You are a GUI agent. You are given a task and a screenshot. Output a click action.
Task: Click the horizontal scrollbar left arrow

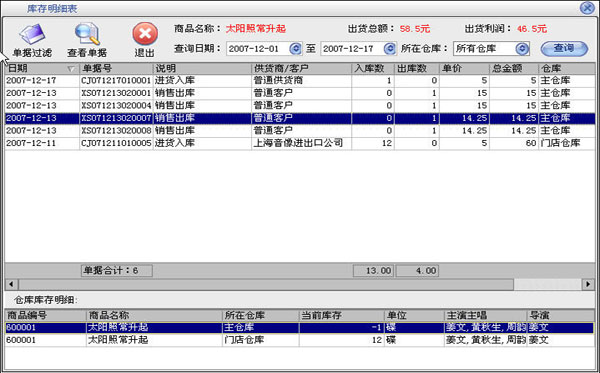11,284
